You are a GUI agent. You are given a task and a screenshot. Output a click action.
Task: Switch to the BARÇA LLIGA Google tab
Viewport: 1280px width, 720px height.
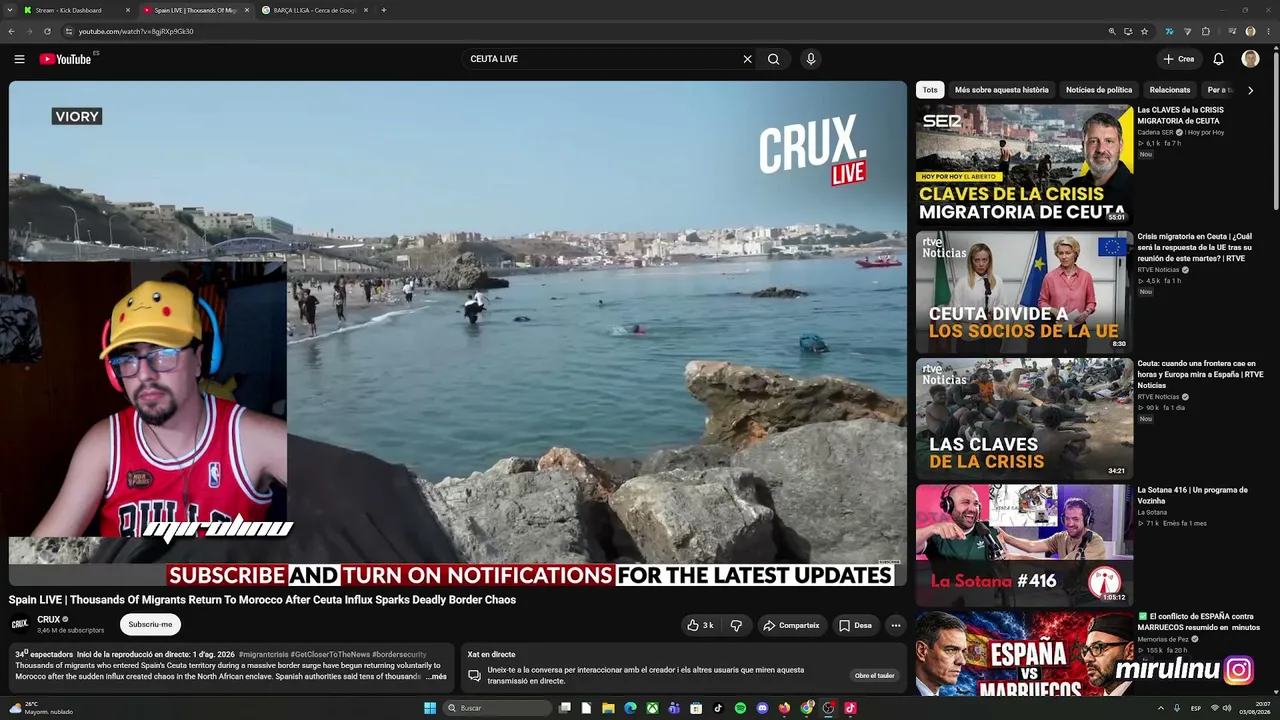click(x=315, y=10)
